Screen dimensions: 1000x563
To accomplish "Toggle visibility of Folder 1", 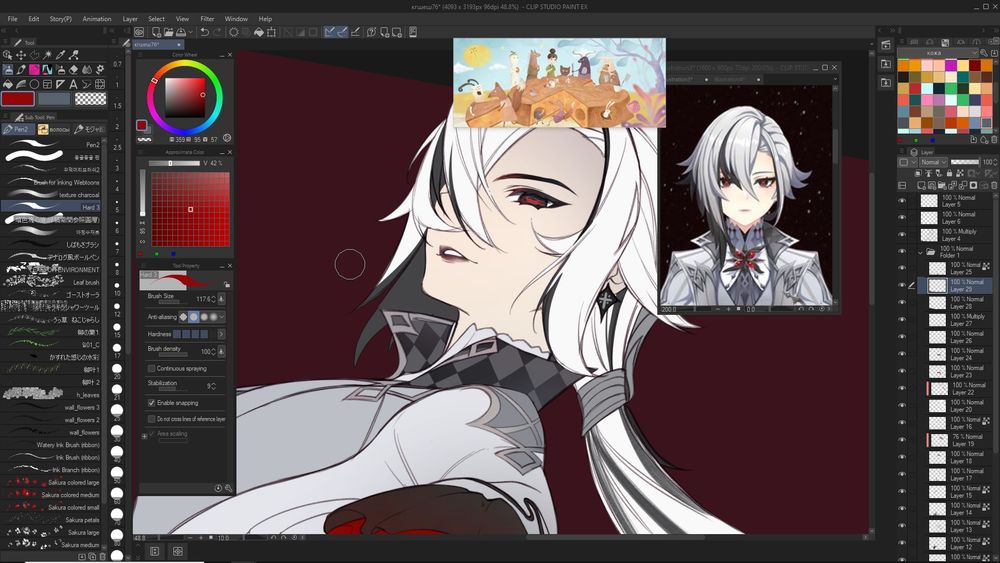I will 902,252.
